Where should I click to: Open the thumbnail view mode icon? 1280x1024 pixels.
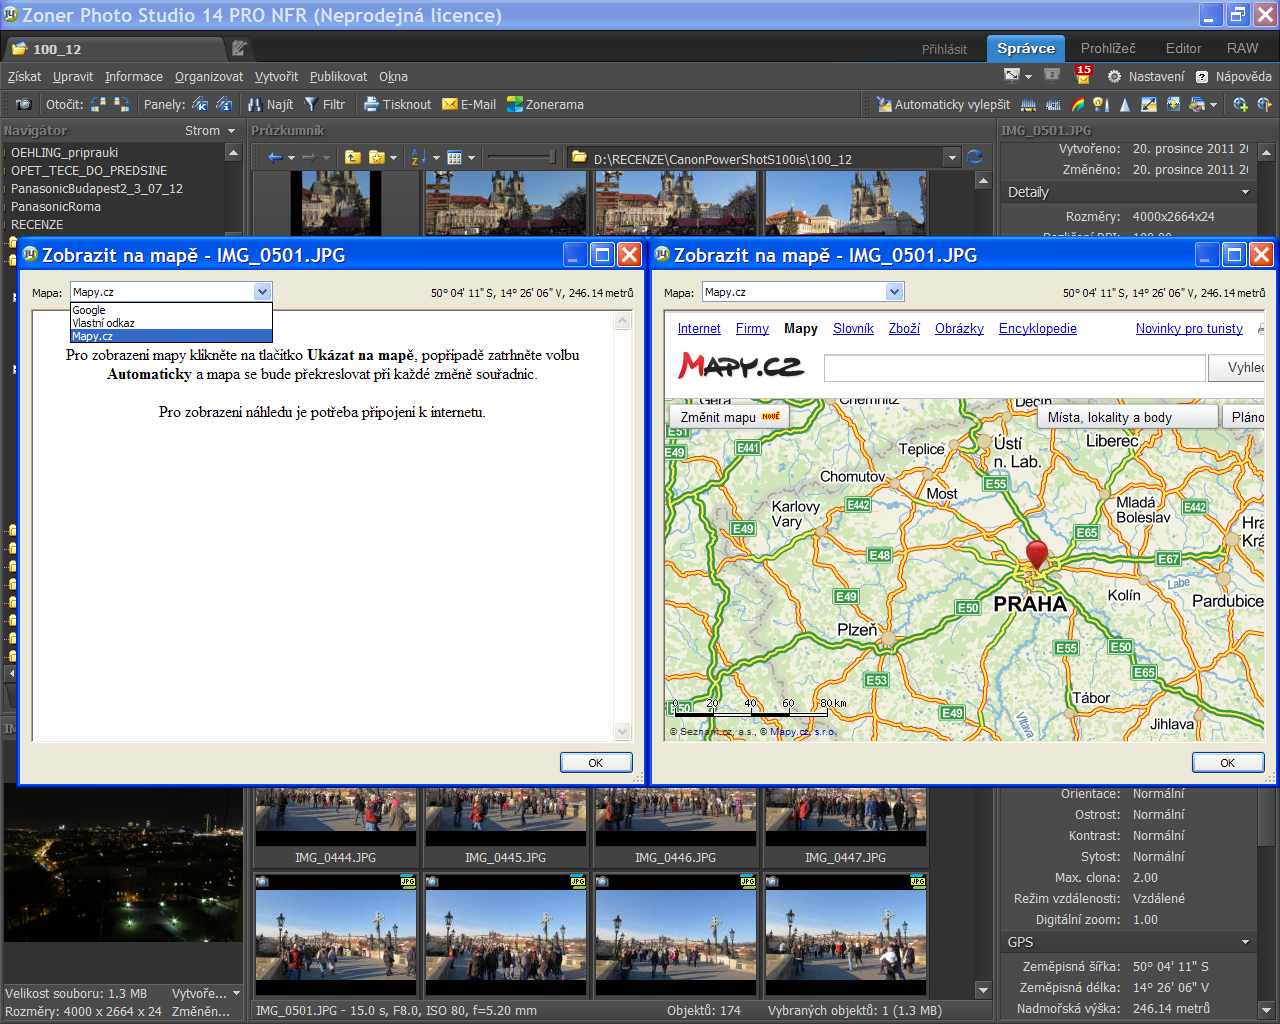pyautogui.click(x=454, y=157)
